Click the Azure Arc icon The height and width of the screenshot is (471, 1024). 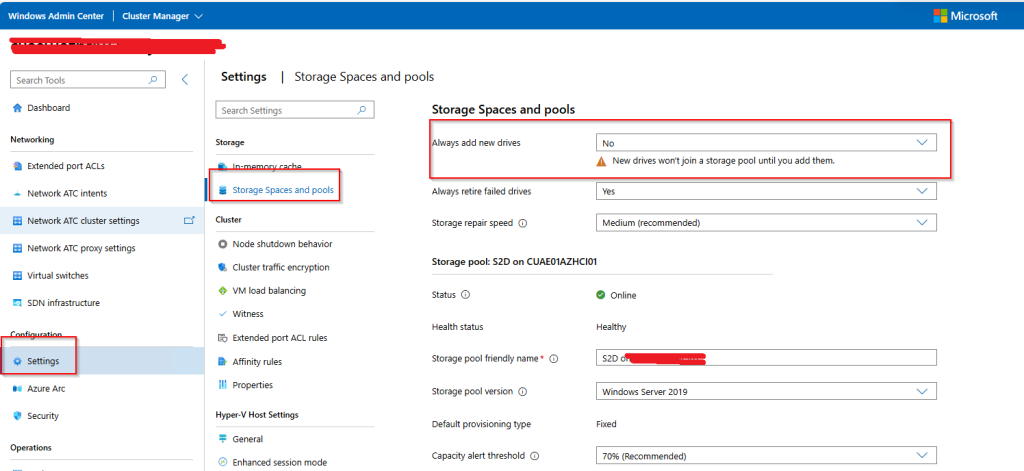[x=17, y=388]
